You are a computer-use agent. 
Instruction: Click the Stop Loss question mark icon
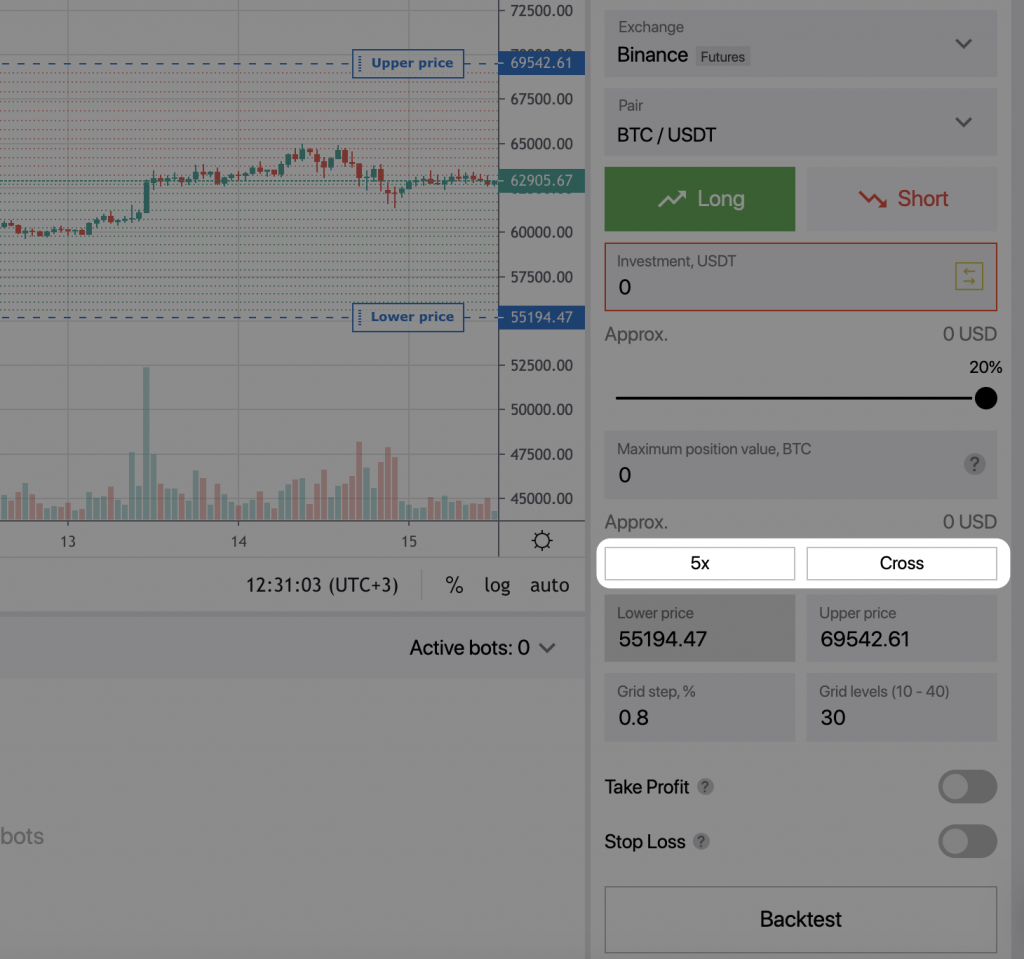701,842
